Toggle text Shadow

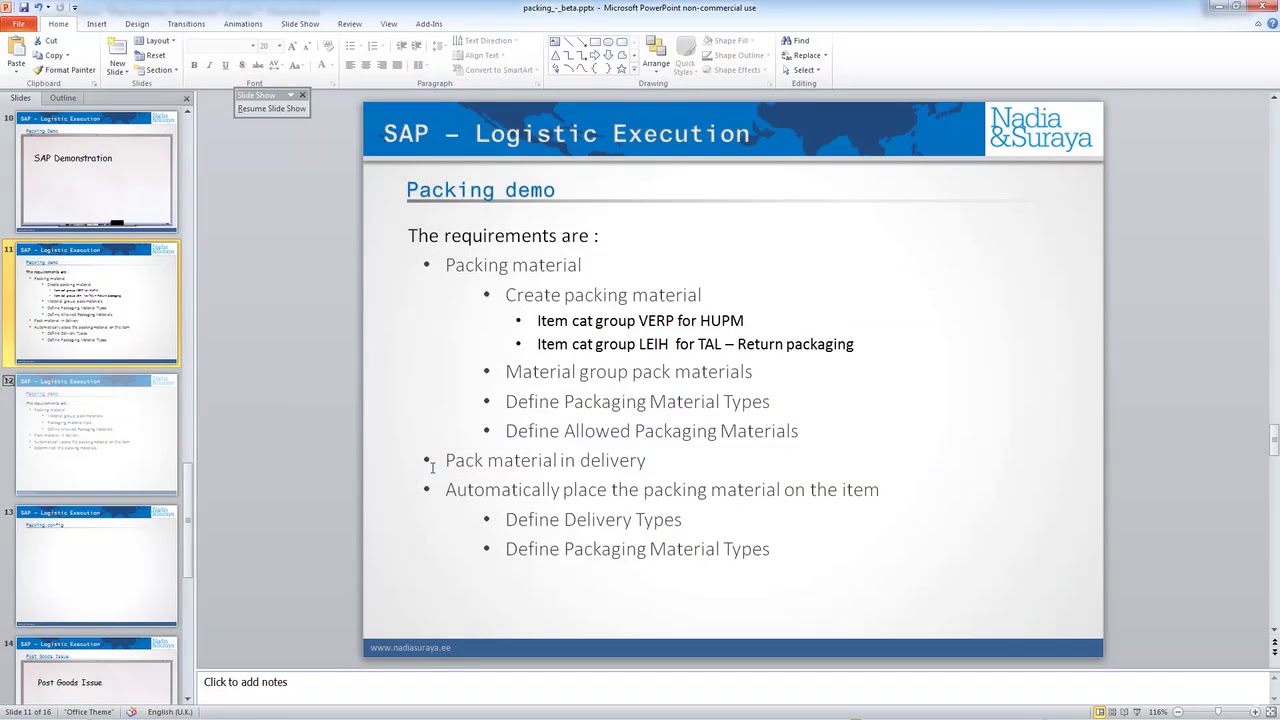click(241, 65)
